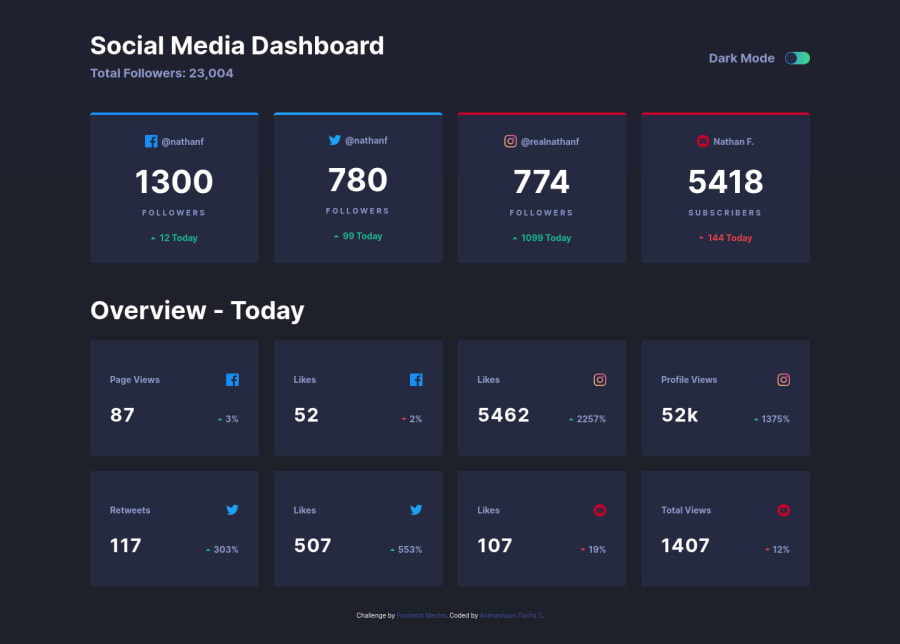Select the Instagram icon next to @realnathanf
This screenshot has height=644, width=900.
coord(511,141)
